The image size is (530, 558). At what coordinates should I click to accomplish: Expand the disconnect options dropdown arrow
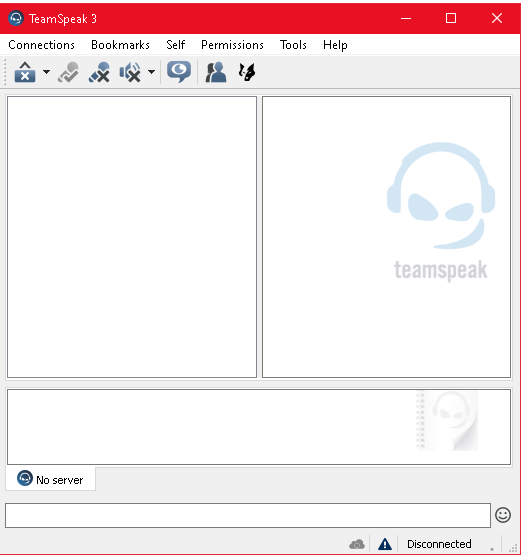[x=46, y=72]
